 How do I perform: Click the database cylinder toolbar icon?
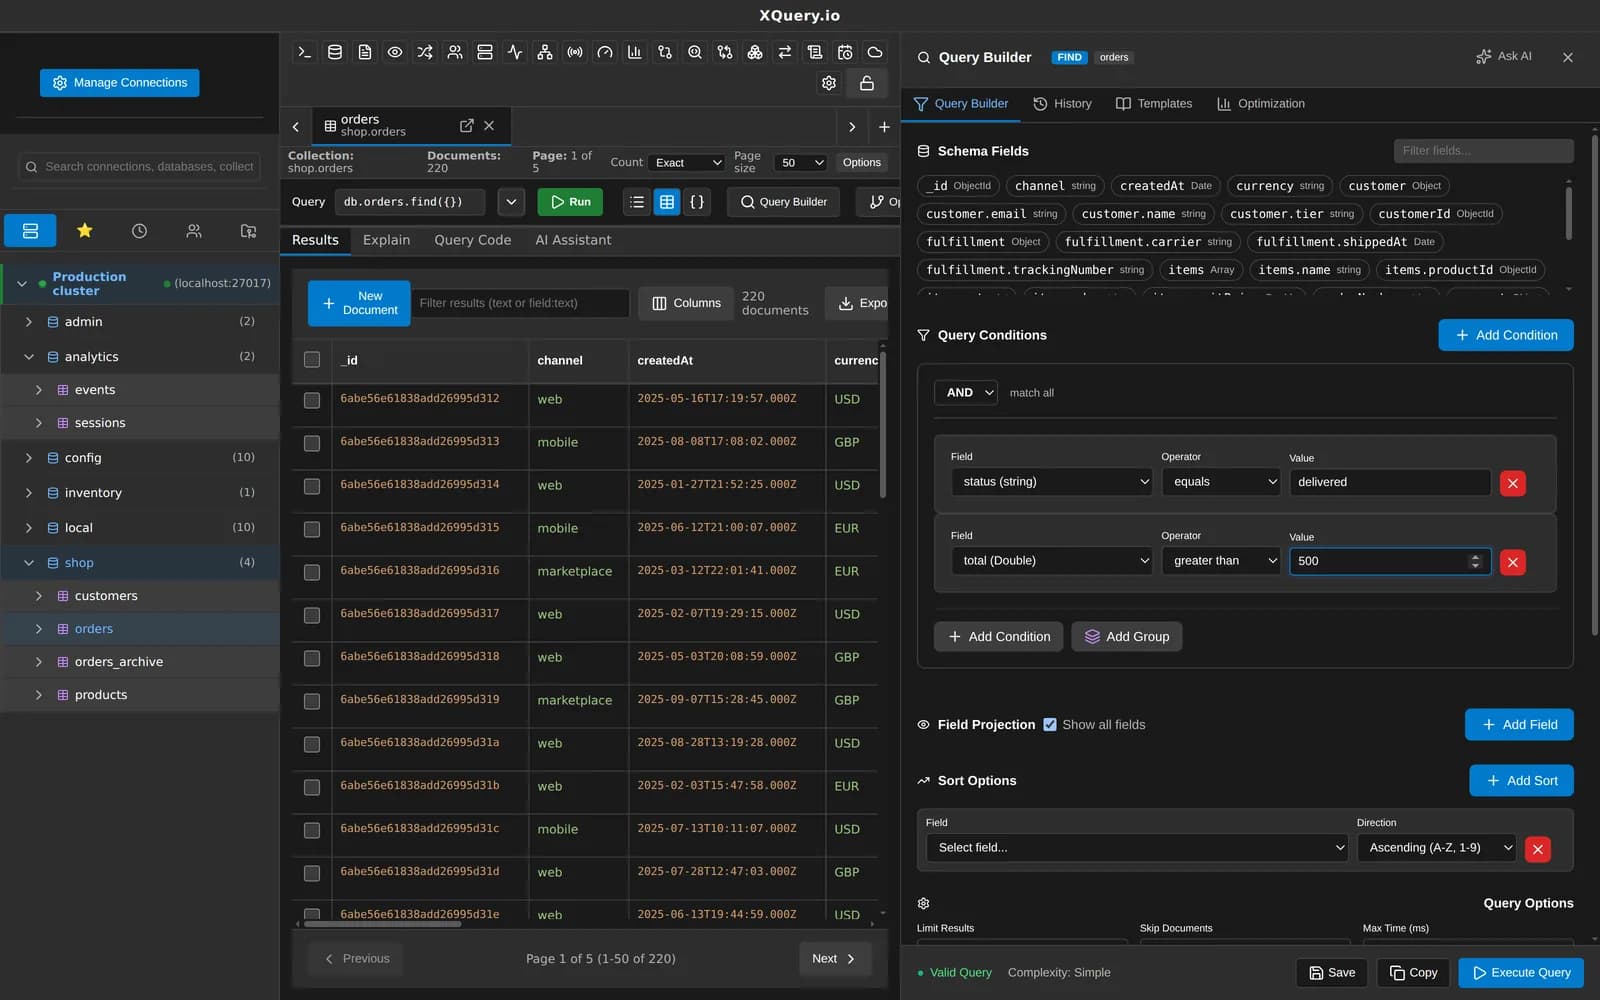point(335,52)
